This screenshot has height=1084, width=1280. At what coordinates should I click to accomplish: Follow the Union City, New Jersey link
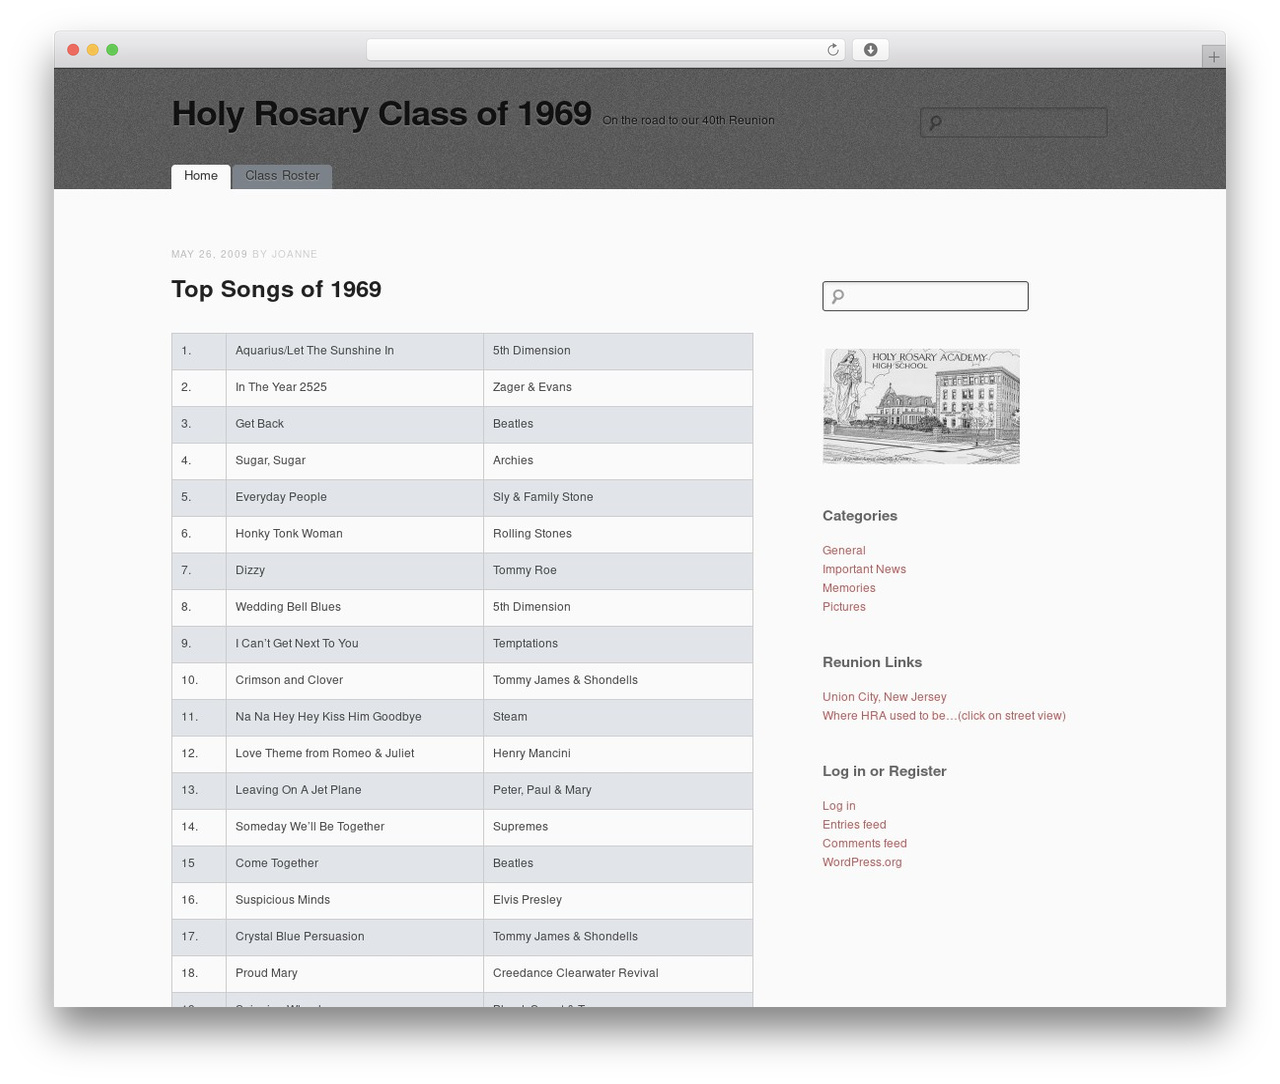click(884, 697)
